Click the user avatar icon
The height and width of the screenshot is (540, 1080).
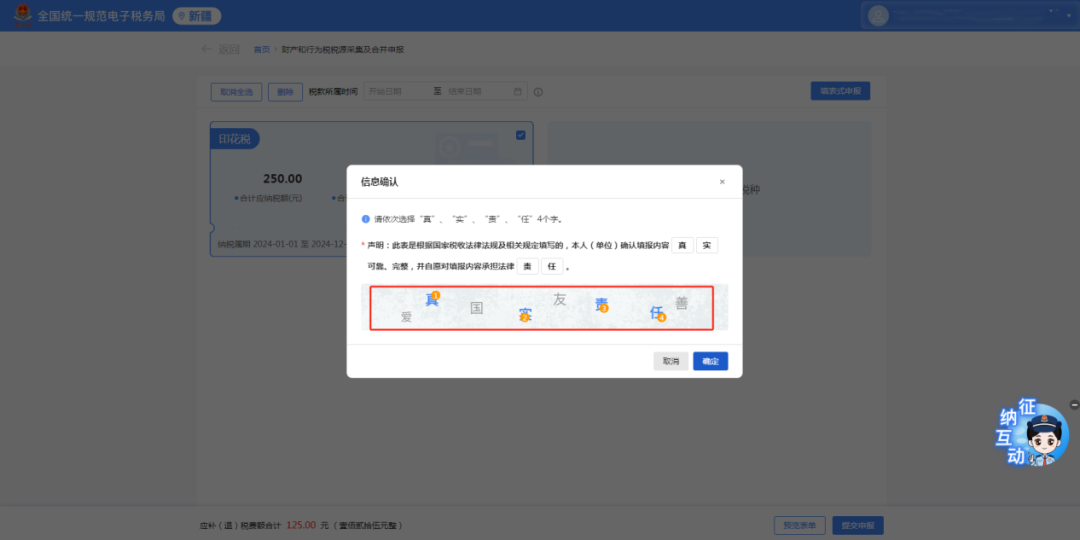click(878, 15)
